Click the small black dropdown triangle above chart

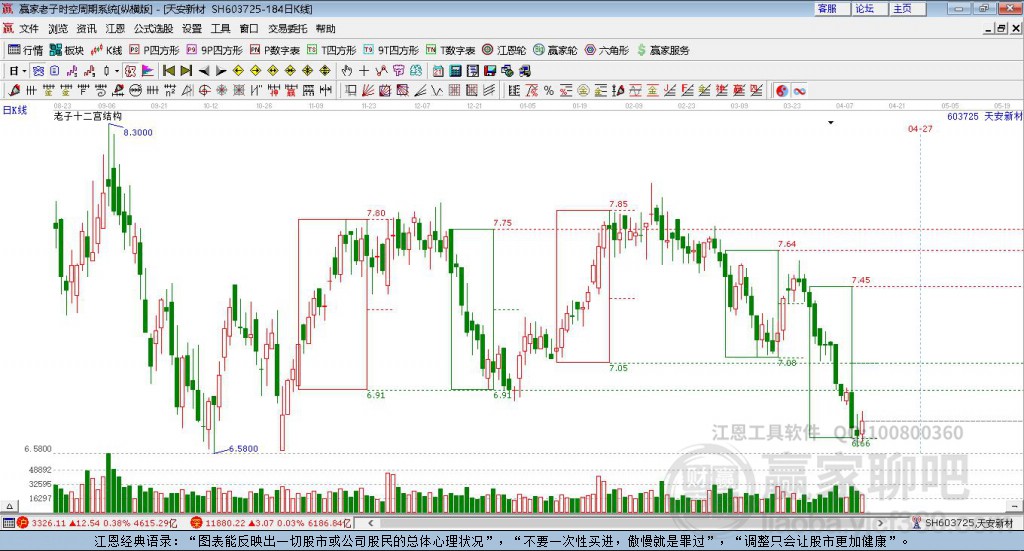tap(831, 123)
